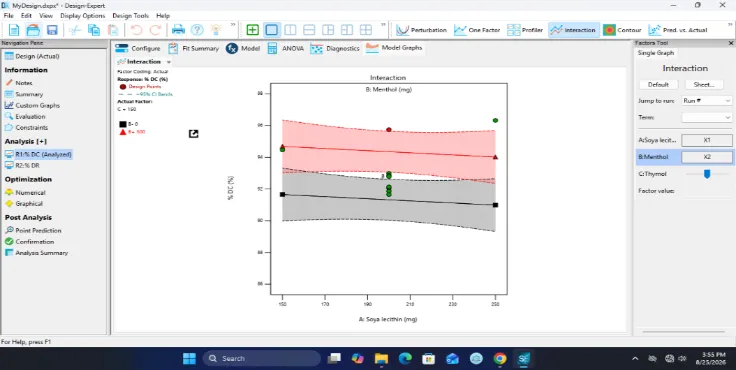The image size is (736, 370).
Task: Set B:Menthol as X2 axis toggle
Action: [x=707, y=157]
